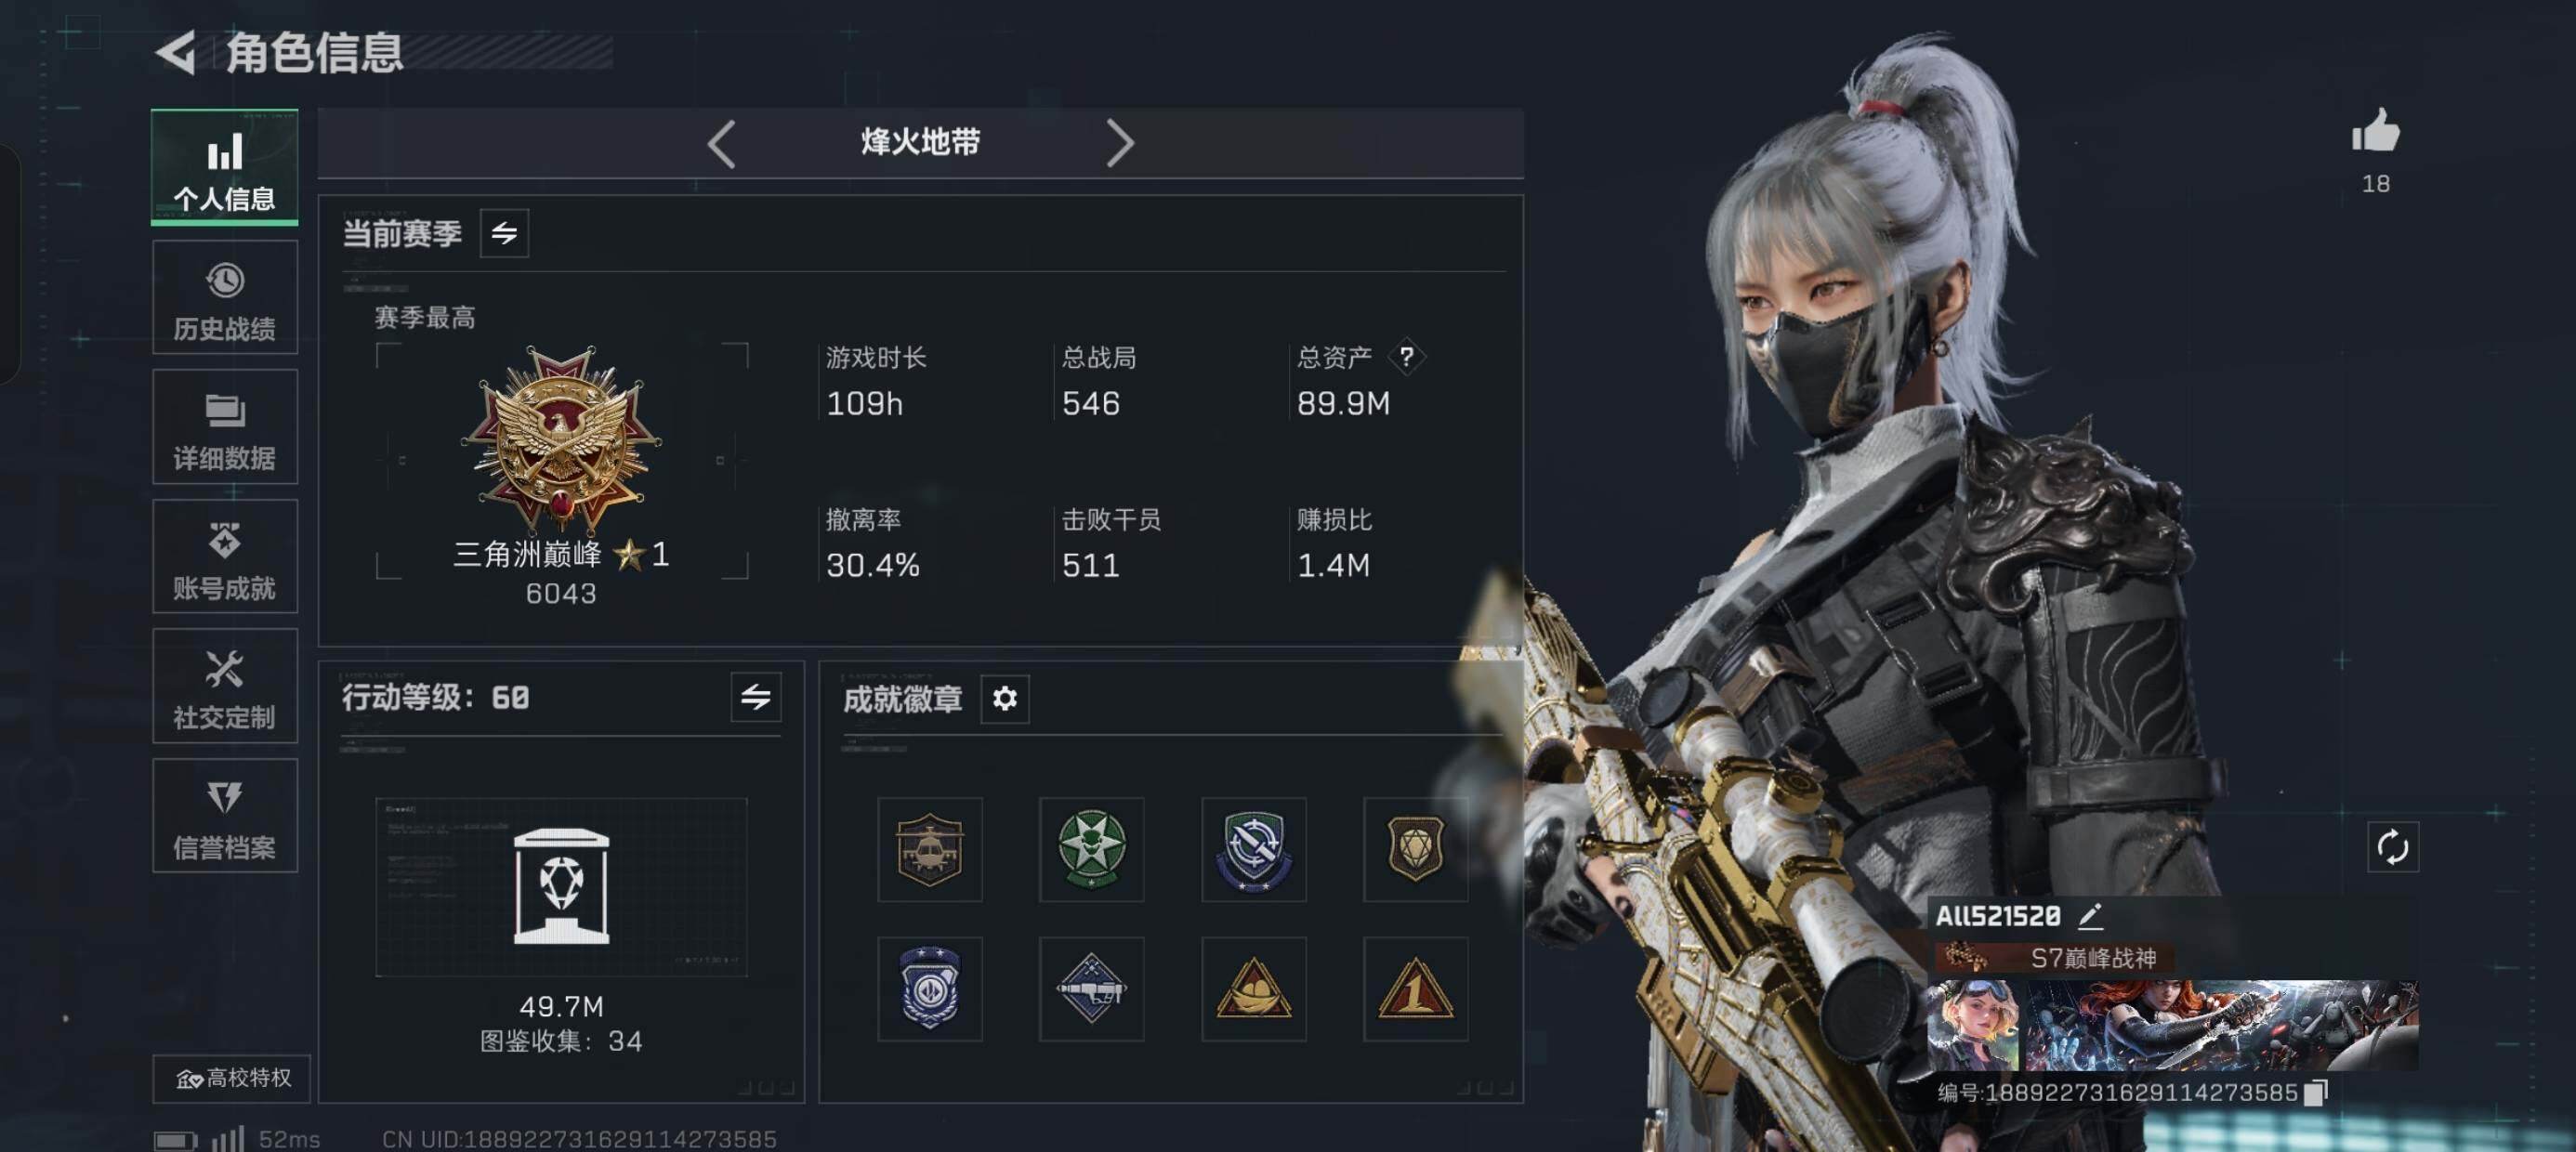Toggle action level swap button
This screenshot has height=1152, width=2576.
point(755,697)
